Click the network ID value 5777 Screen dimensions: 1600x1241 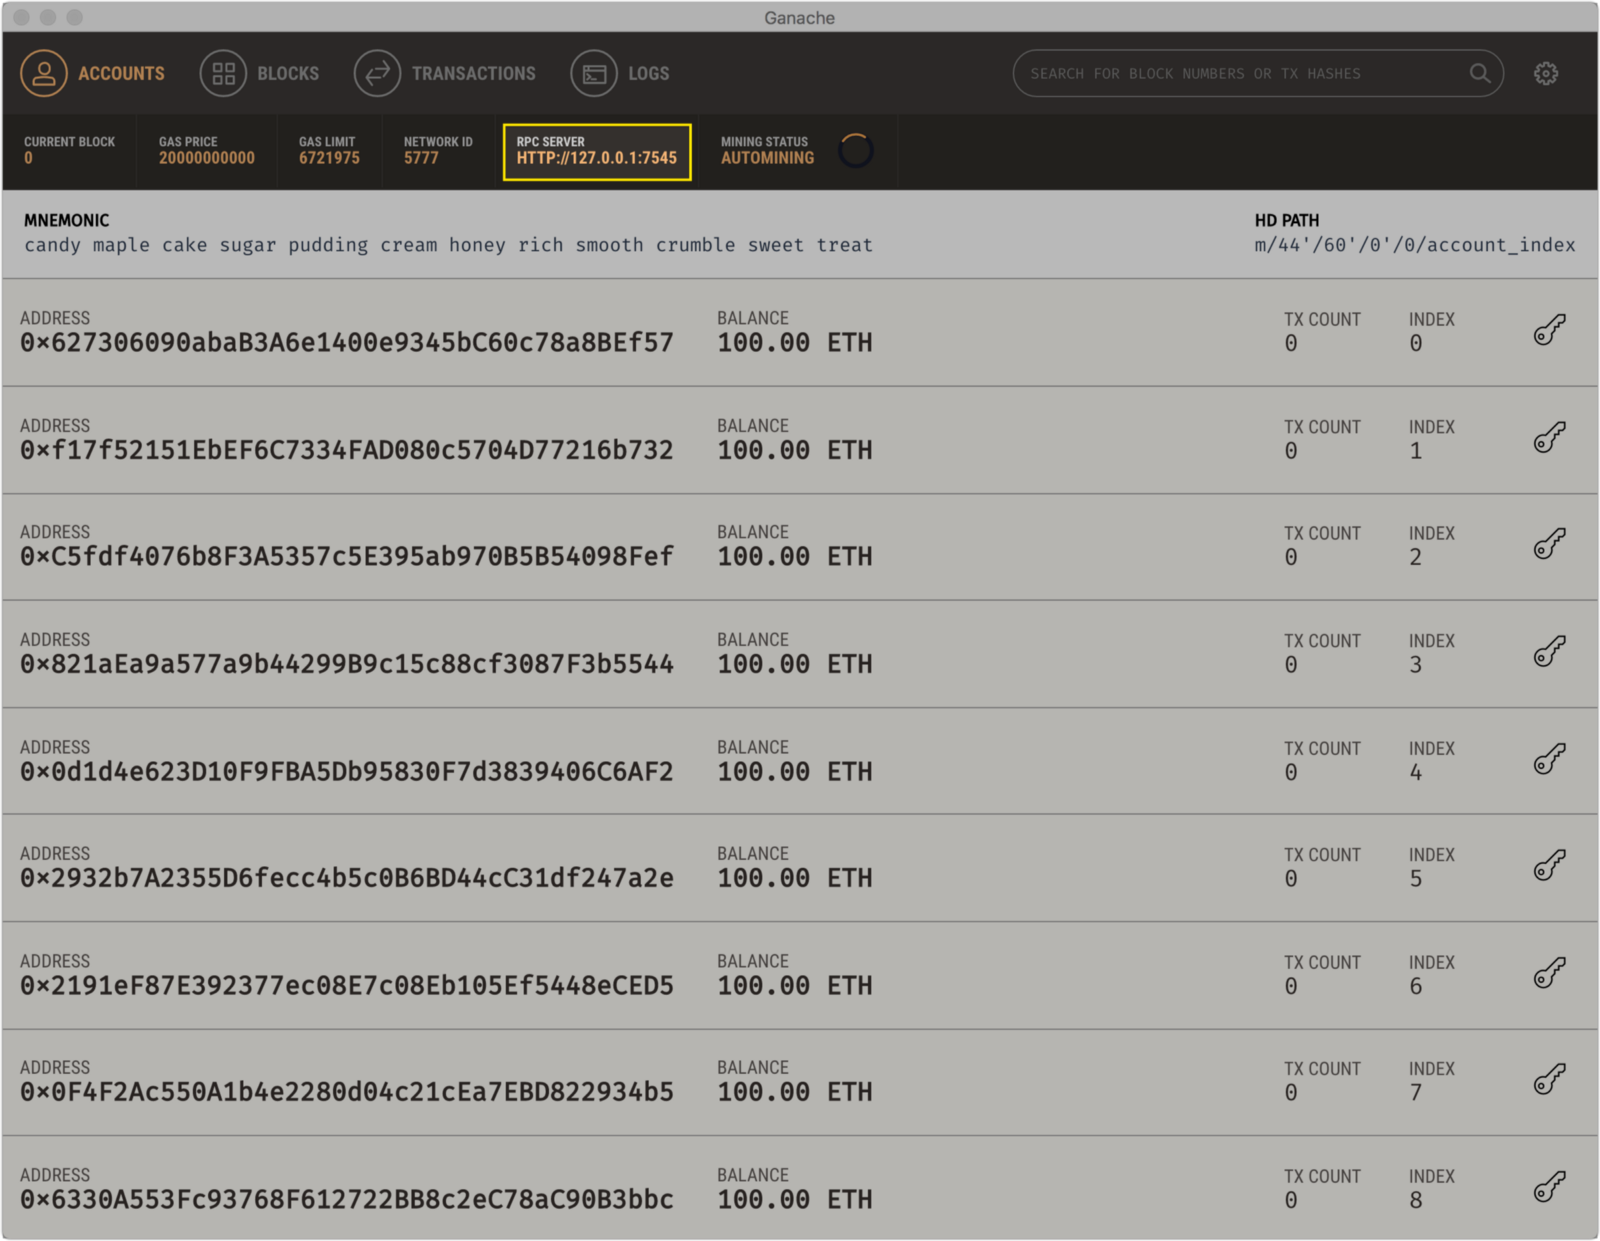[x=421, y=158]
